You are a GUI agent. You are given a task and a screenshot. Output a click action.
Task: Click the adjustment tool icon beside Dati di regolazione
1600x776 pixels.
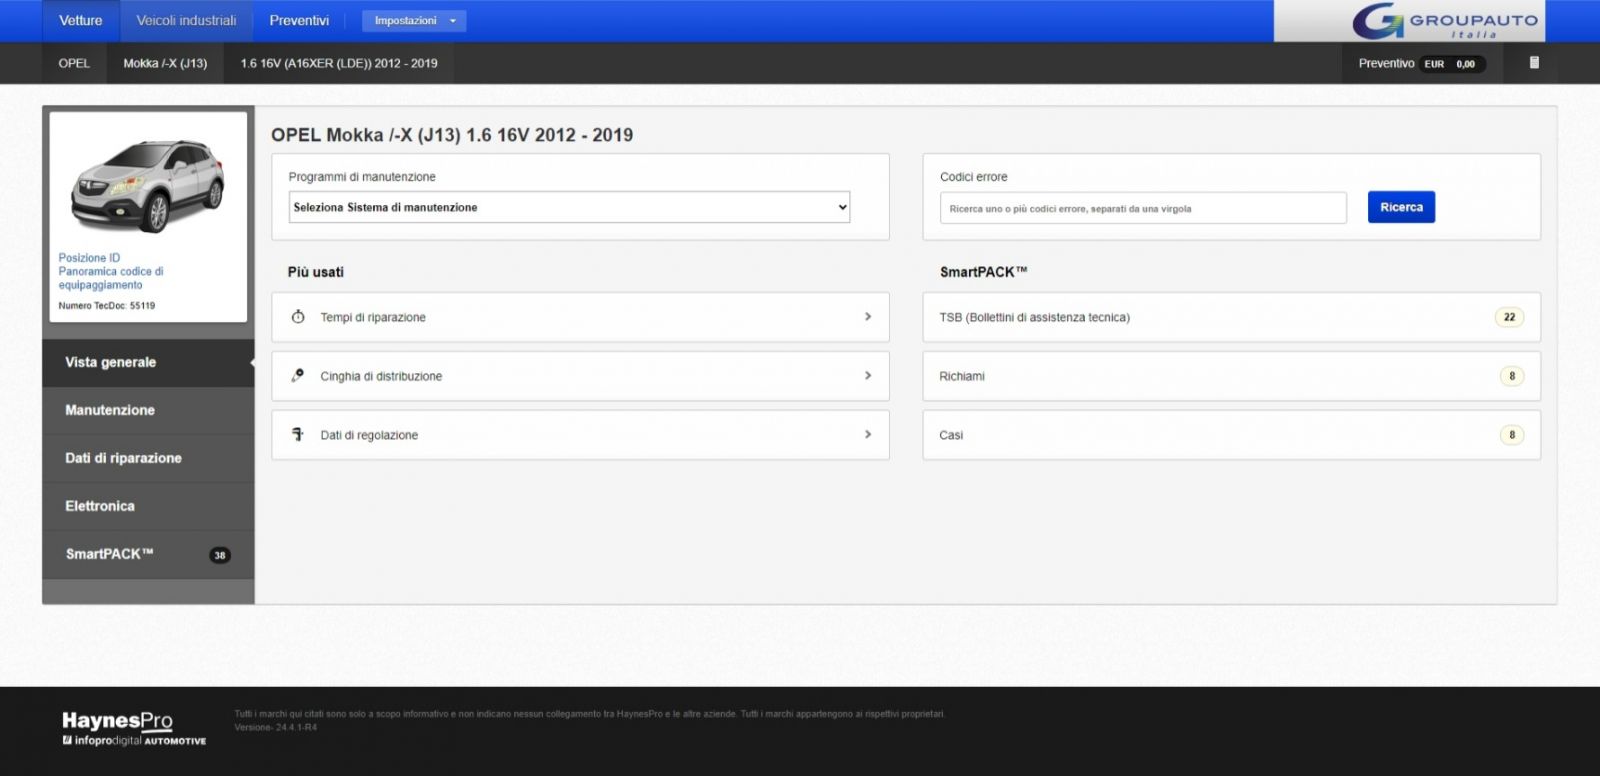click(298, 435)
